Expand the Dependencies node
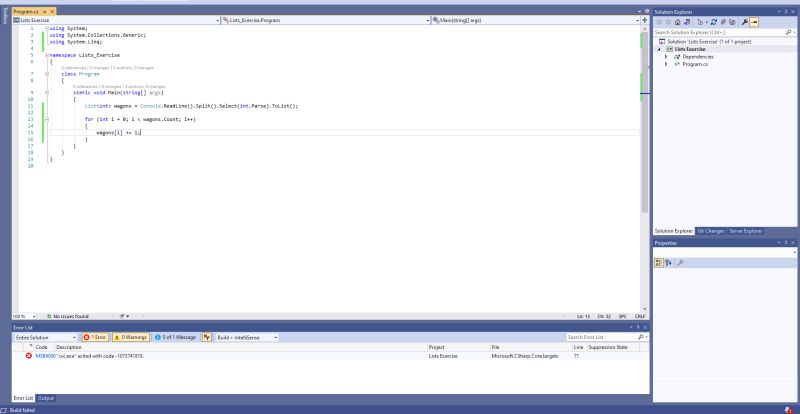Screen dimensions: 800x414 (x=666, y=57)
